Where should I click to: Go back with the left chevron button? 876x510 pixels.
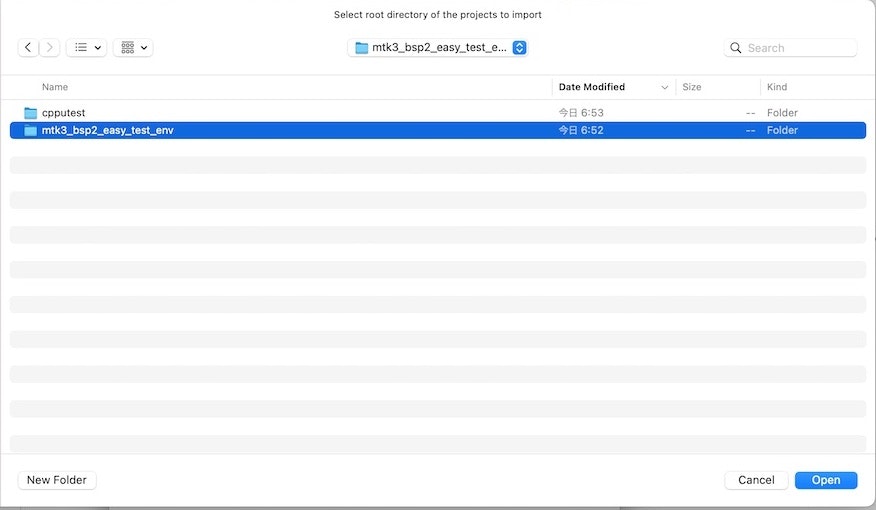(x=28, y=47)
